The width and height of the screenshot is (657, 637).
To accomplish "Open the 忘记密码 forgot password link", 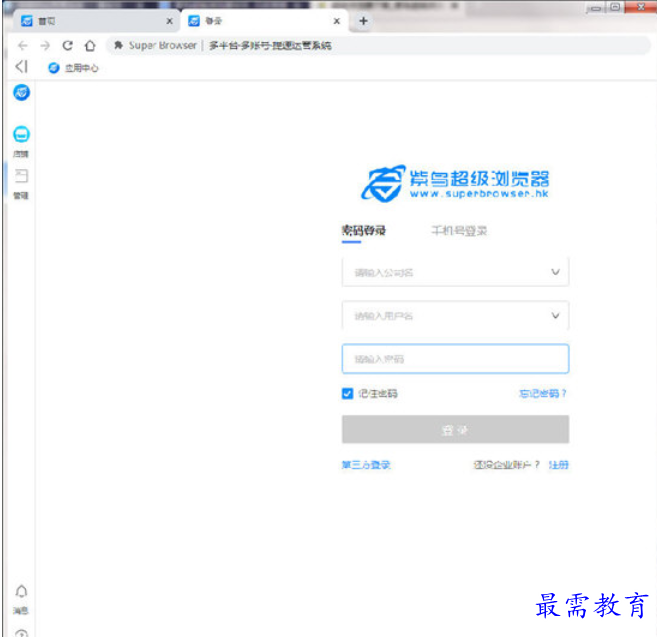I will click(543, 393).
